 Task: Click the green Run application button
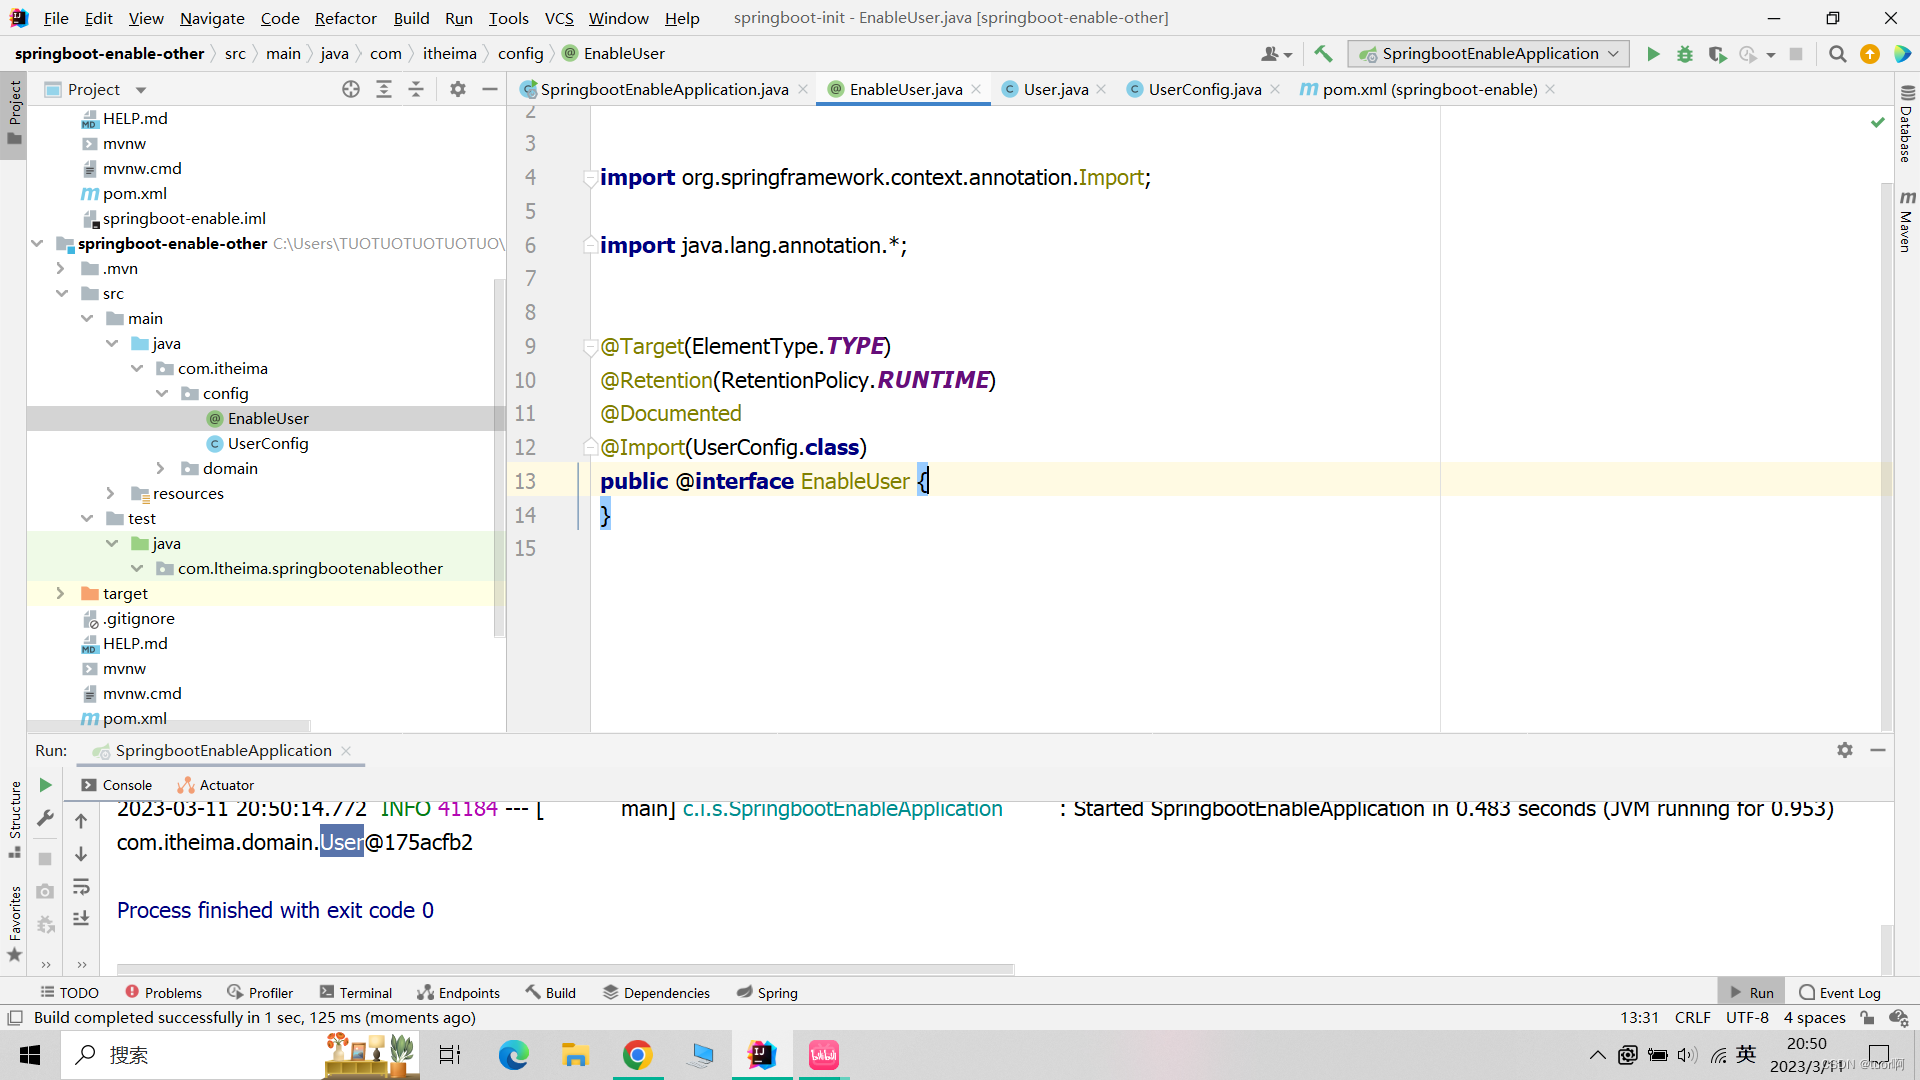point(1653,54)
